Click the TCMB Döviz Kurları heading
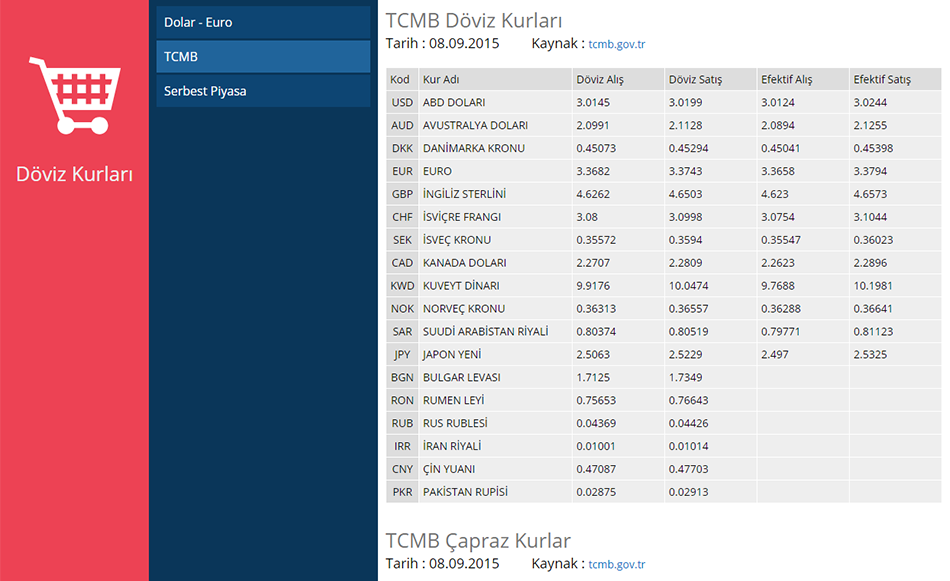Image resolution: width=950 pixels, height=581 pixels. [x=474, y=20]
